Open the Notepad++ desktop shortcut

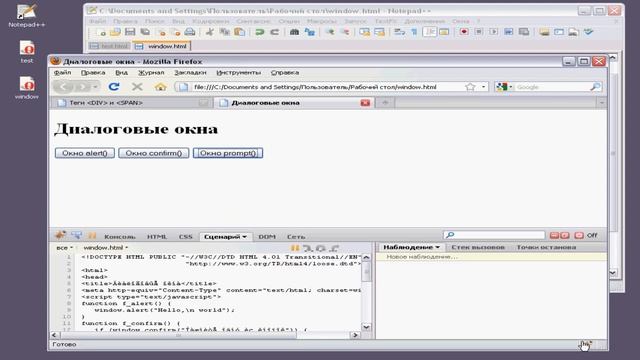pos(27,16)
